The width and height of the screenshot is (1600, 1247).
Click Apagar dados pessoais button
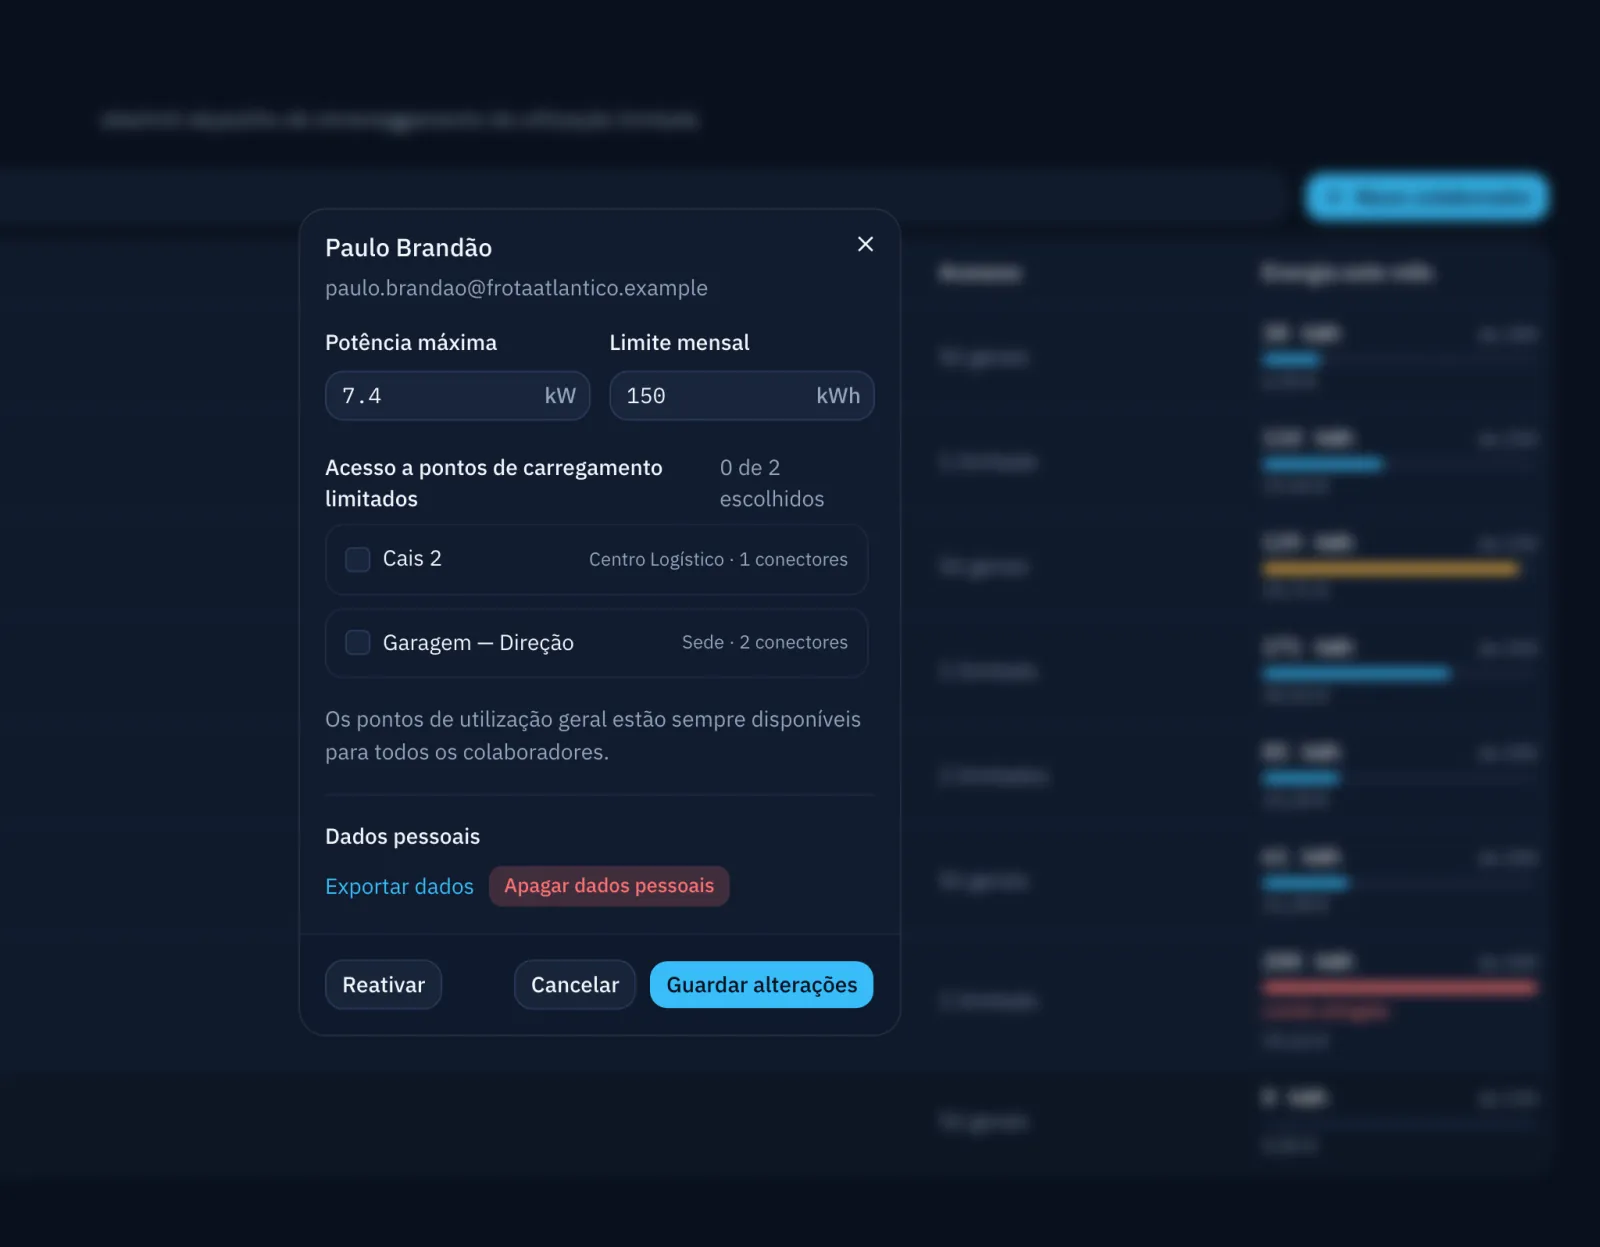tap(609, 886)
